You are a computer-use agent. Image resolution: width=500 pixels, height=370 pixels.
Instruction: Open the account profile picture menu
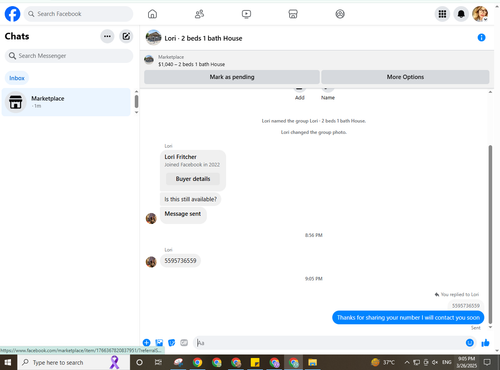tap(480, 14)
